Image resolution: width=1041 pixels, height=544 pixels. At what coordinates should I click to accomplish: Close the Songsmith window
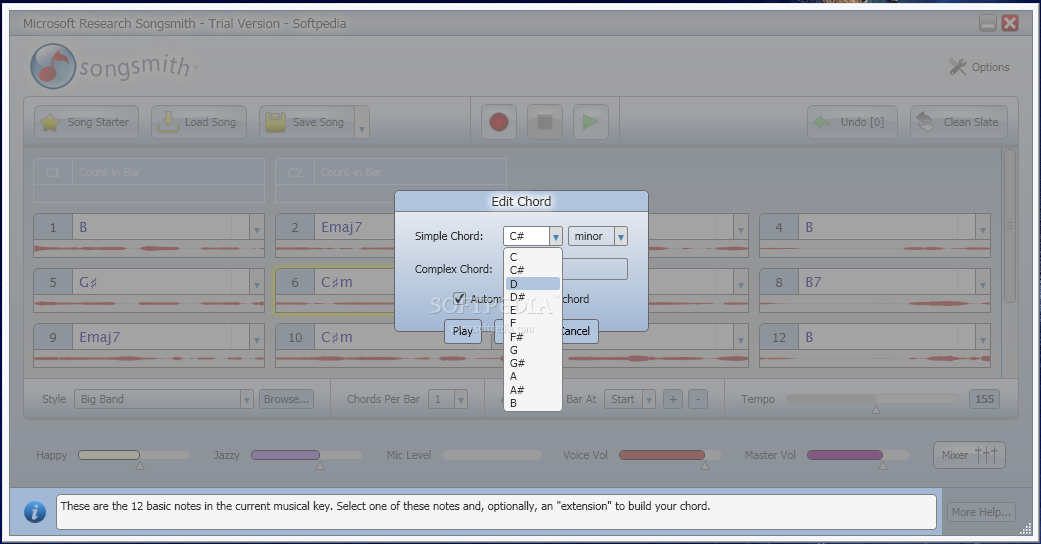coord(1010,23)
